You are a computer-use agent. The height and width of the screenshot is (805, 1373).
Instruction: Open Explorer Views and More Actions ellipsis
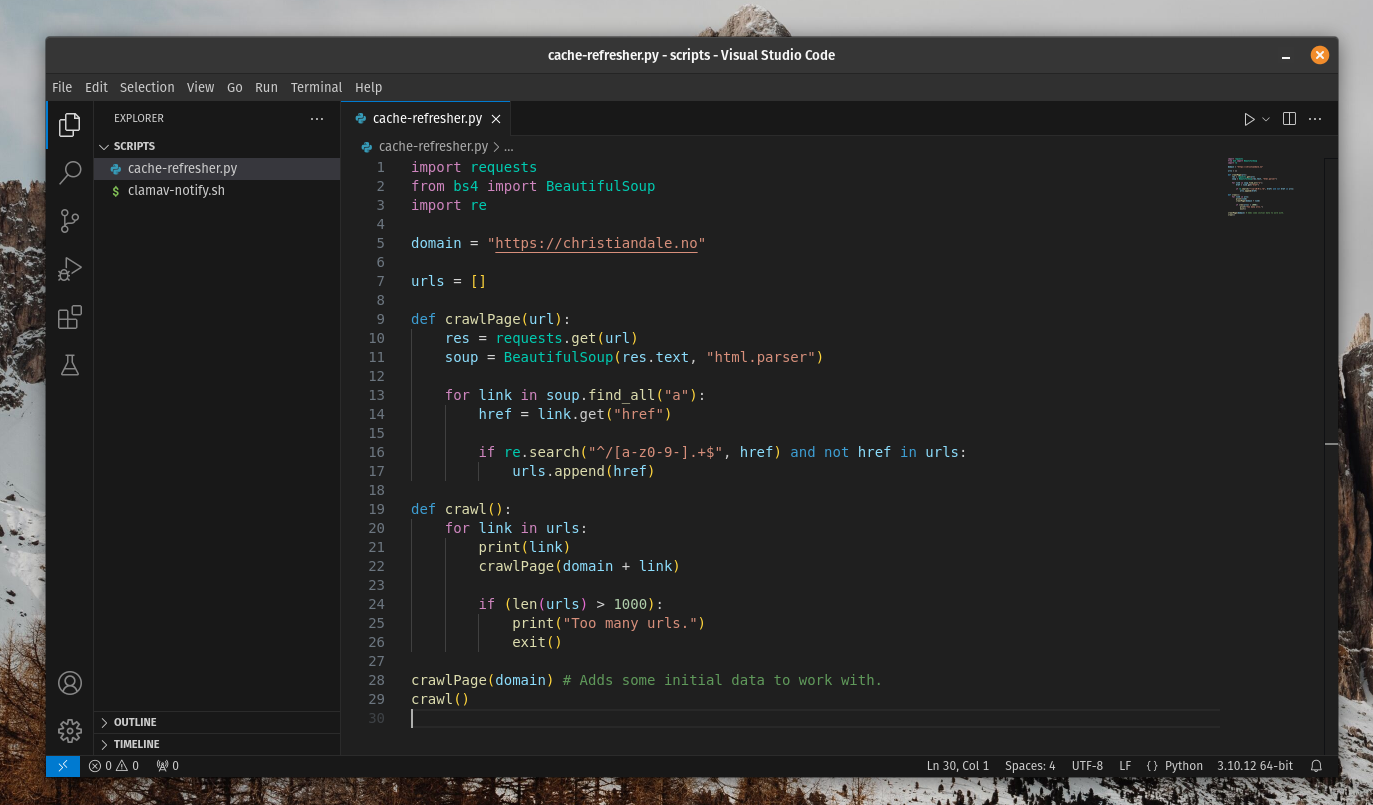click(317, 118)
